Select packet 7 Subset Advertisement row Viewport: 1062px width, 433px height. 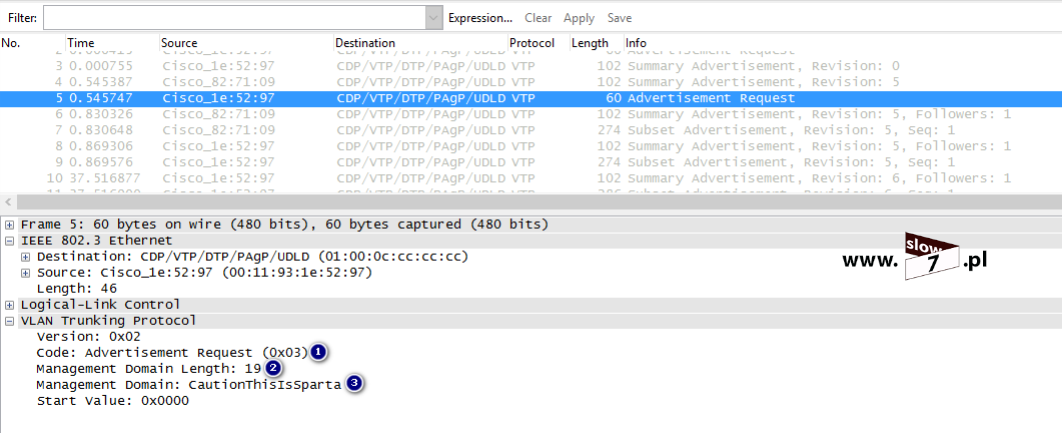tap(531, 130)
